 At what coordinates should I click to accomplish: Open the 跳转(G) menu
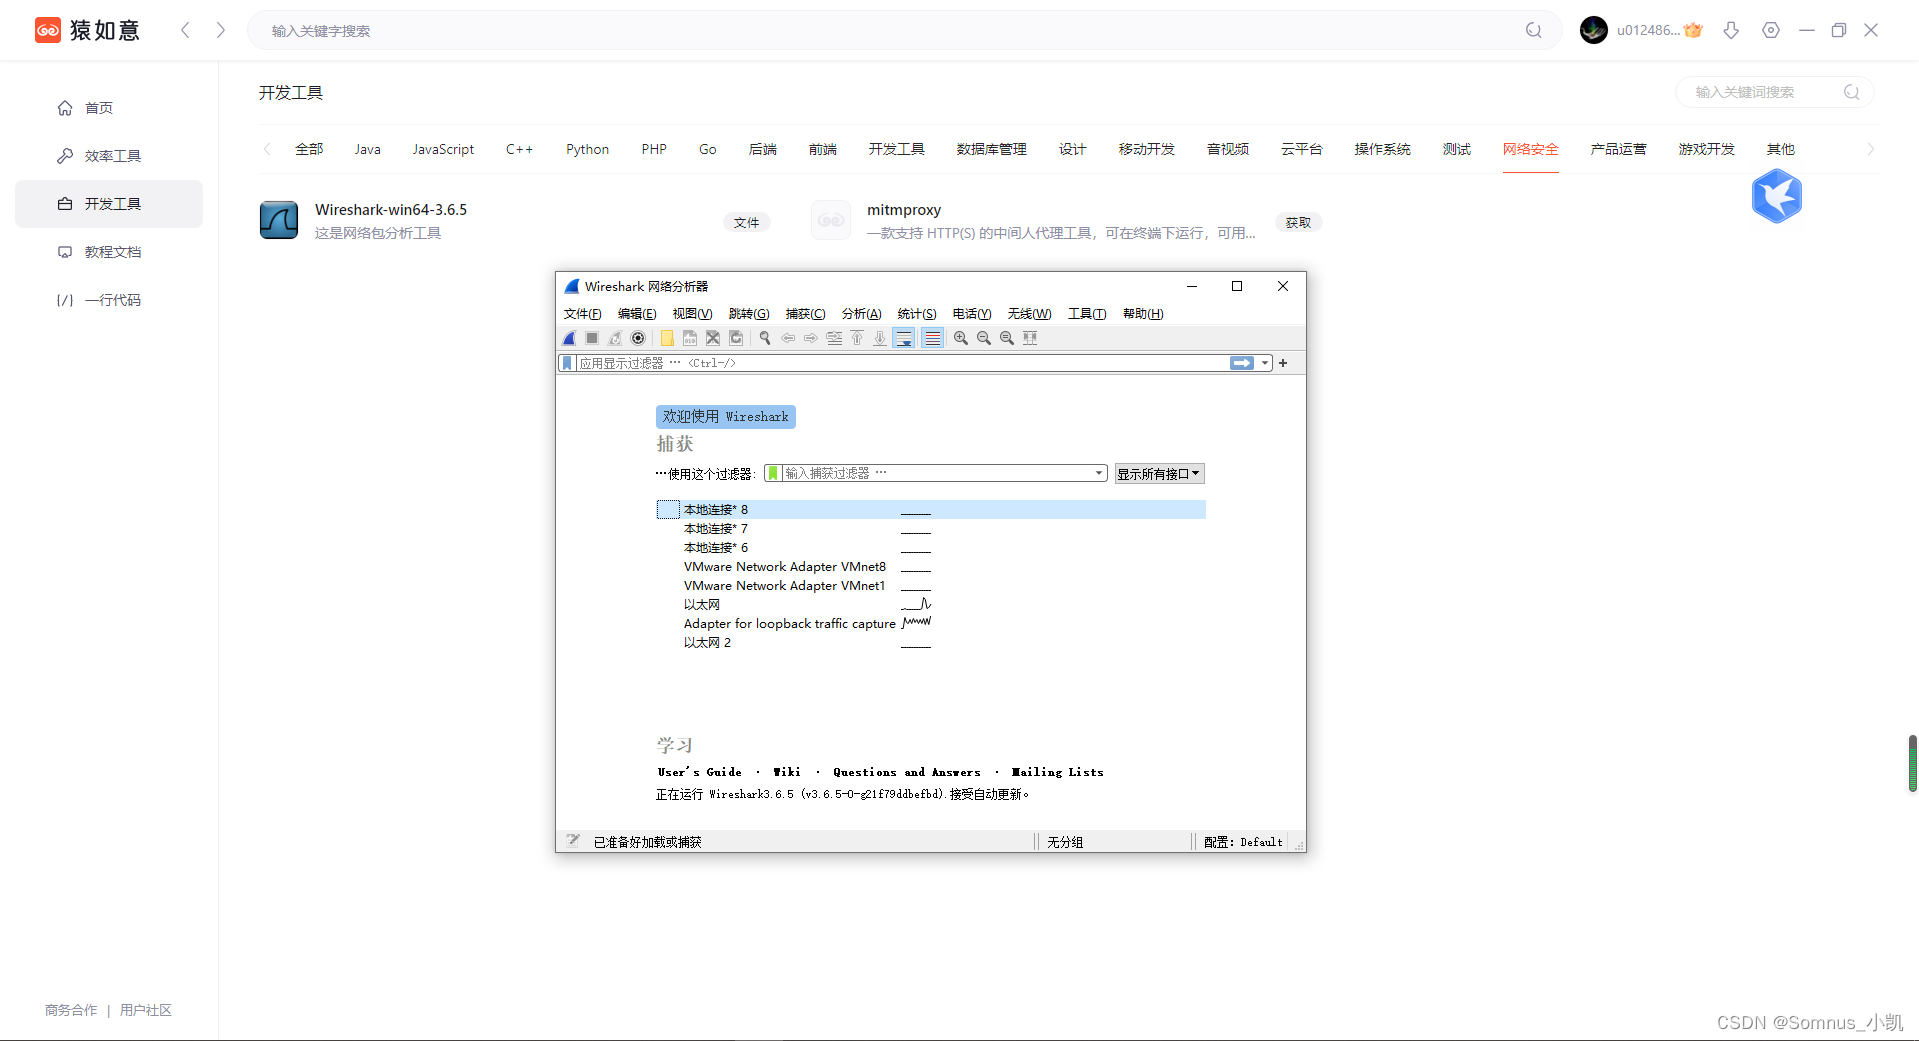749,314
